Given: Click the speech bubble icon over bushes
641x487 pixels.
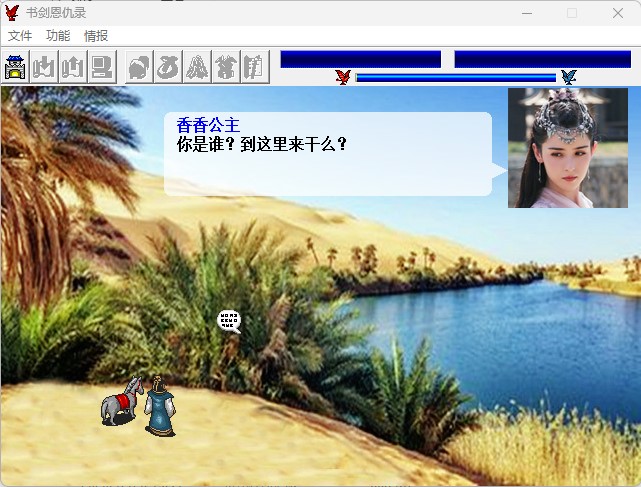Looking at the screenshot, I should 229,321.
